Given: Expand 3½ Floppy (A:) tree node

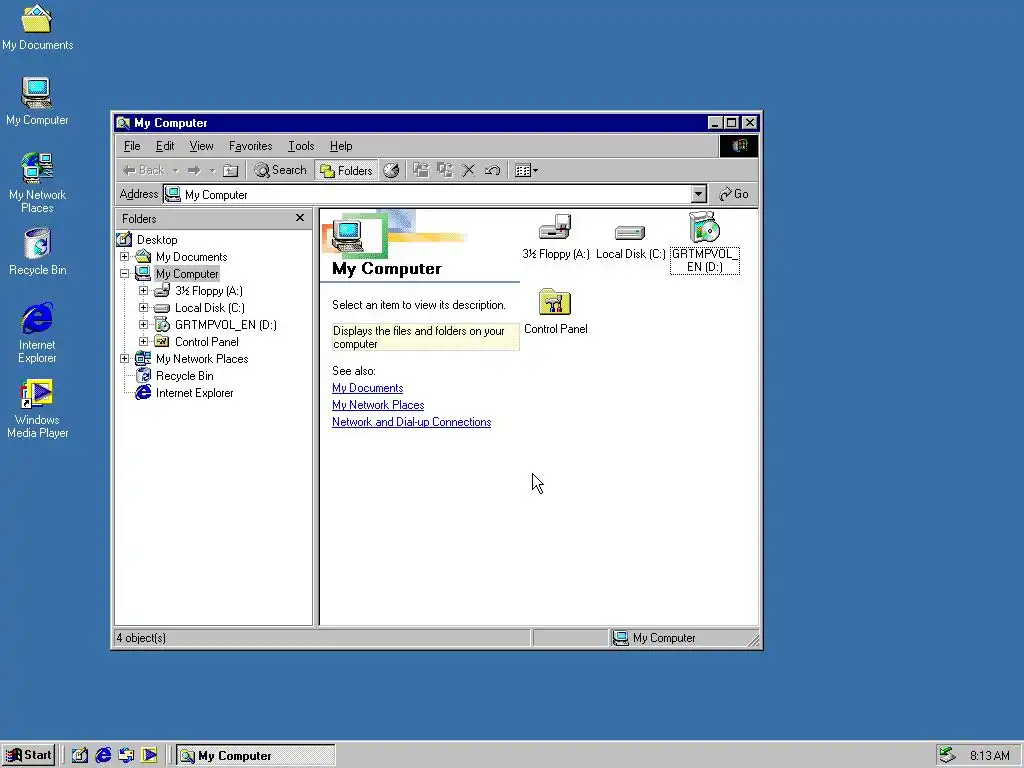Looking at the screenshot, I should coord(144,291).
